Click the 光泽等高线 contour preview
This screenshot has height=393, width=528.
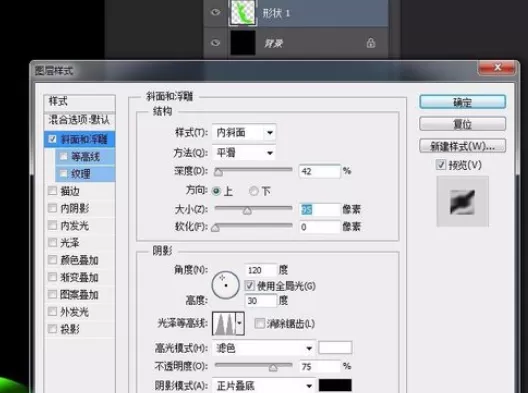click(224, 323)
